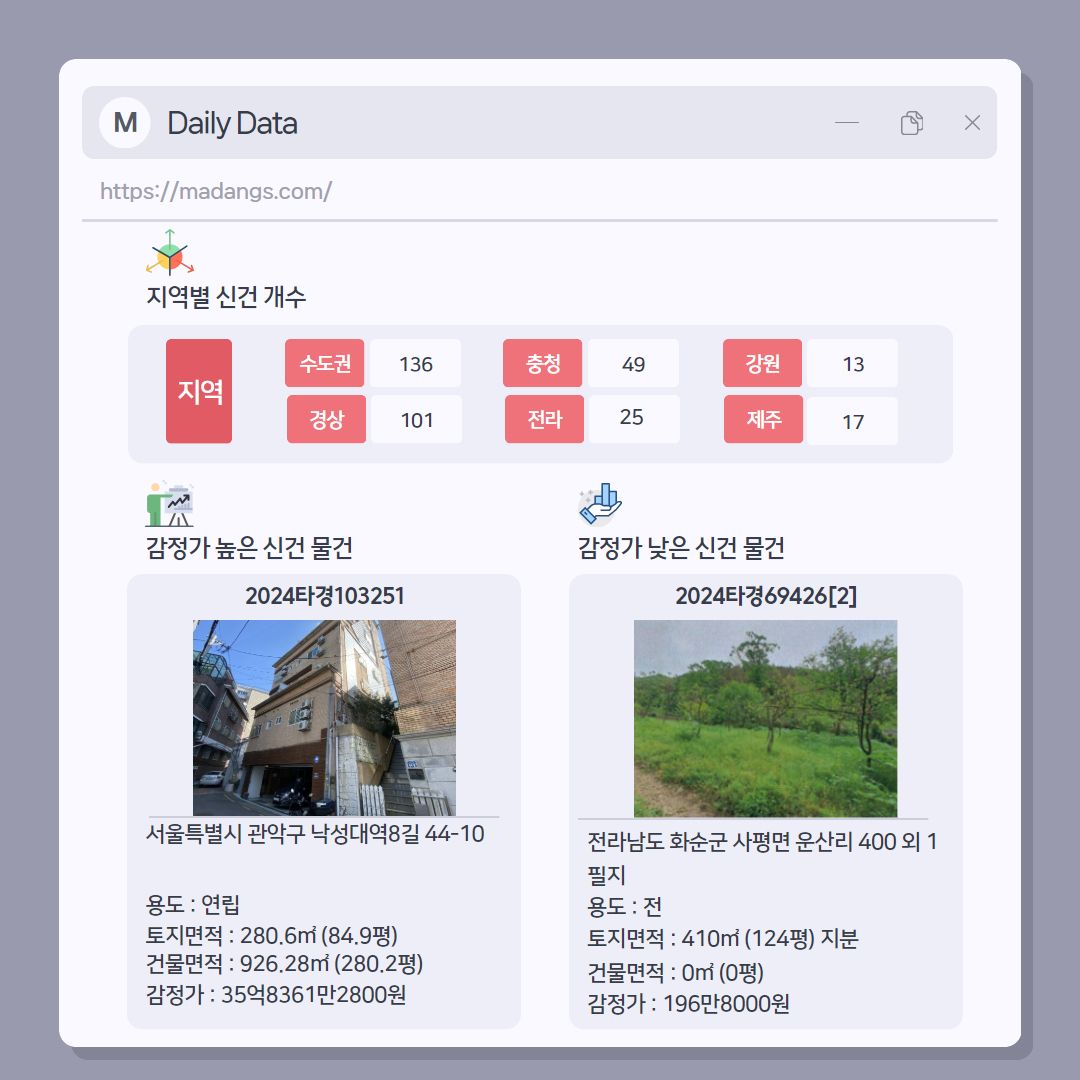The height and width of the screenshot is (1080, 1080).
Task: Select the 전라 region tag
Action: point(544,419)
